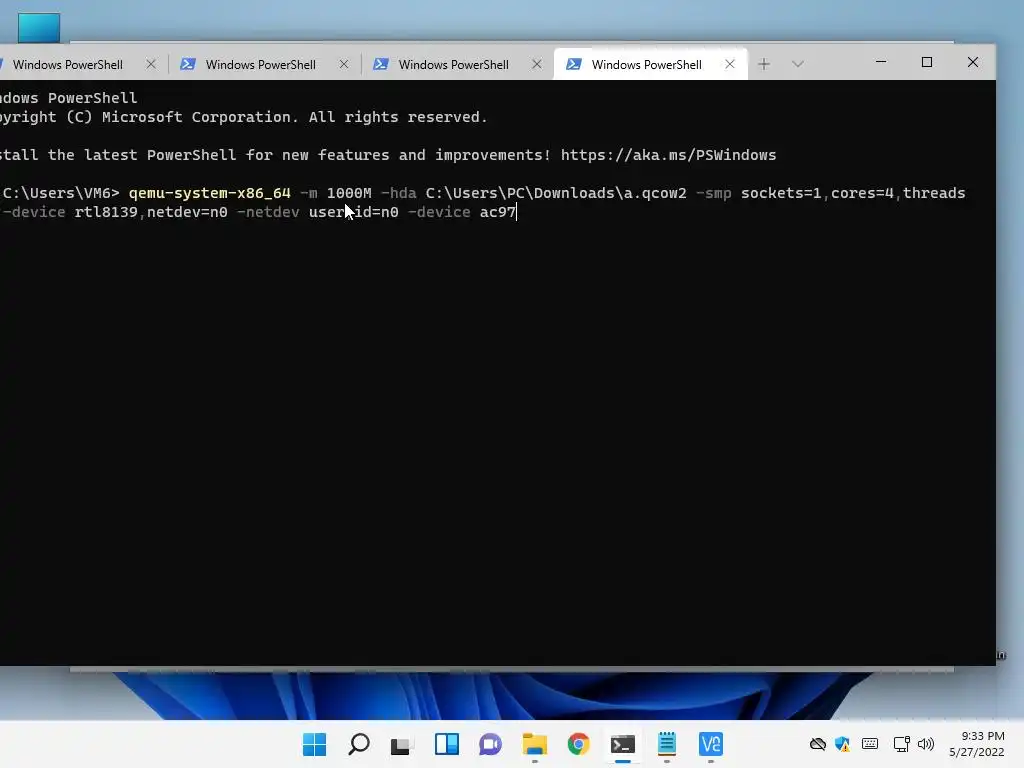Image resolution: width=1024 pixels, height=768 pixels.
Task: Click the PowerShell icon on second tab
Action: tap(188, 64)
